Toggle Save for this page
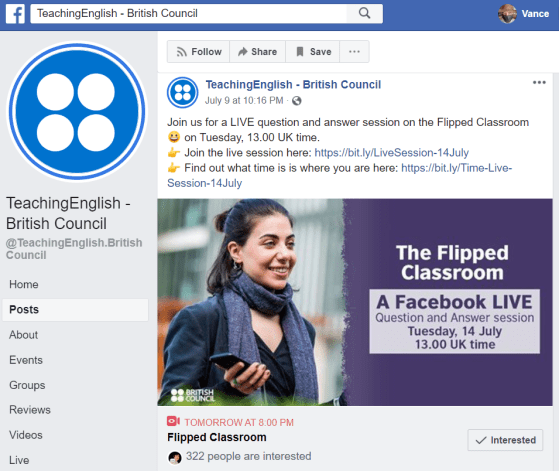This screenshot has height=471, width=559. click(x=313, y=52)
